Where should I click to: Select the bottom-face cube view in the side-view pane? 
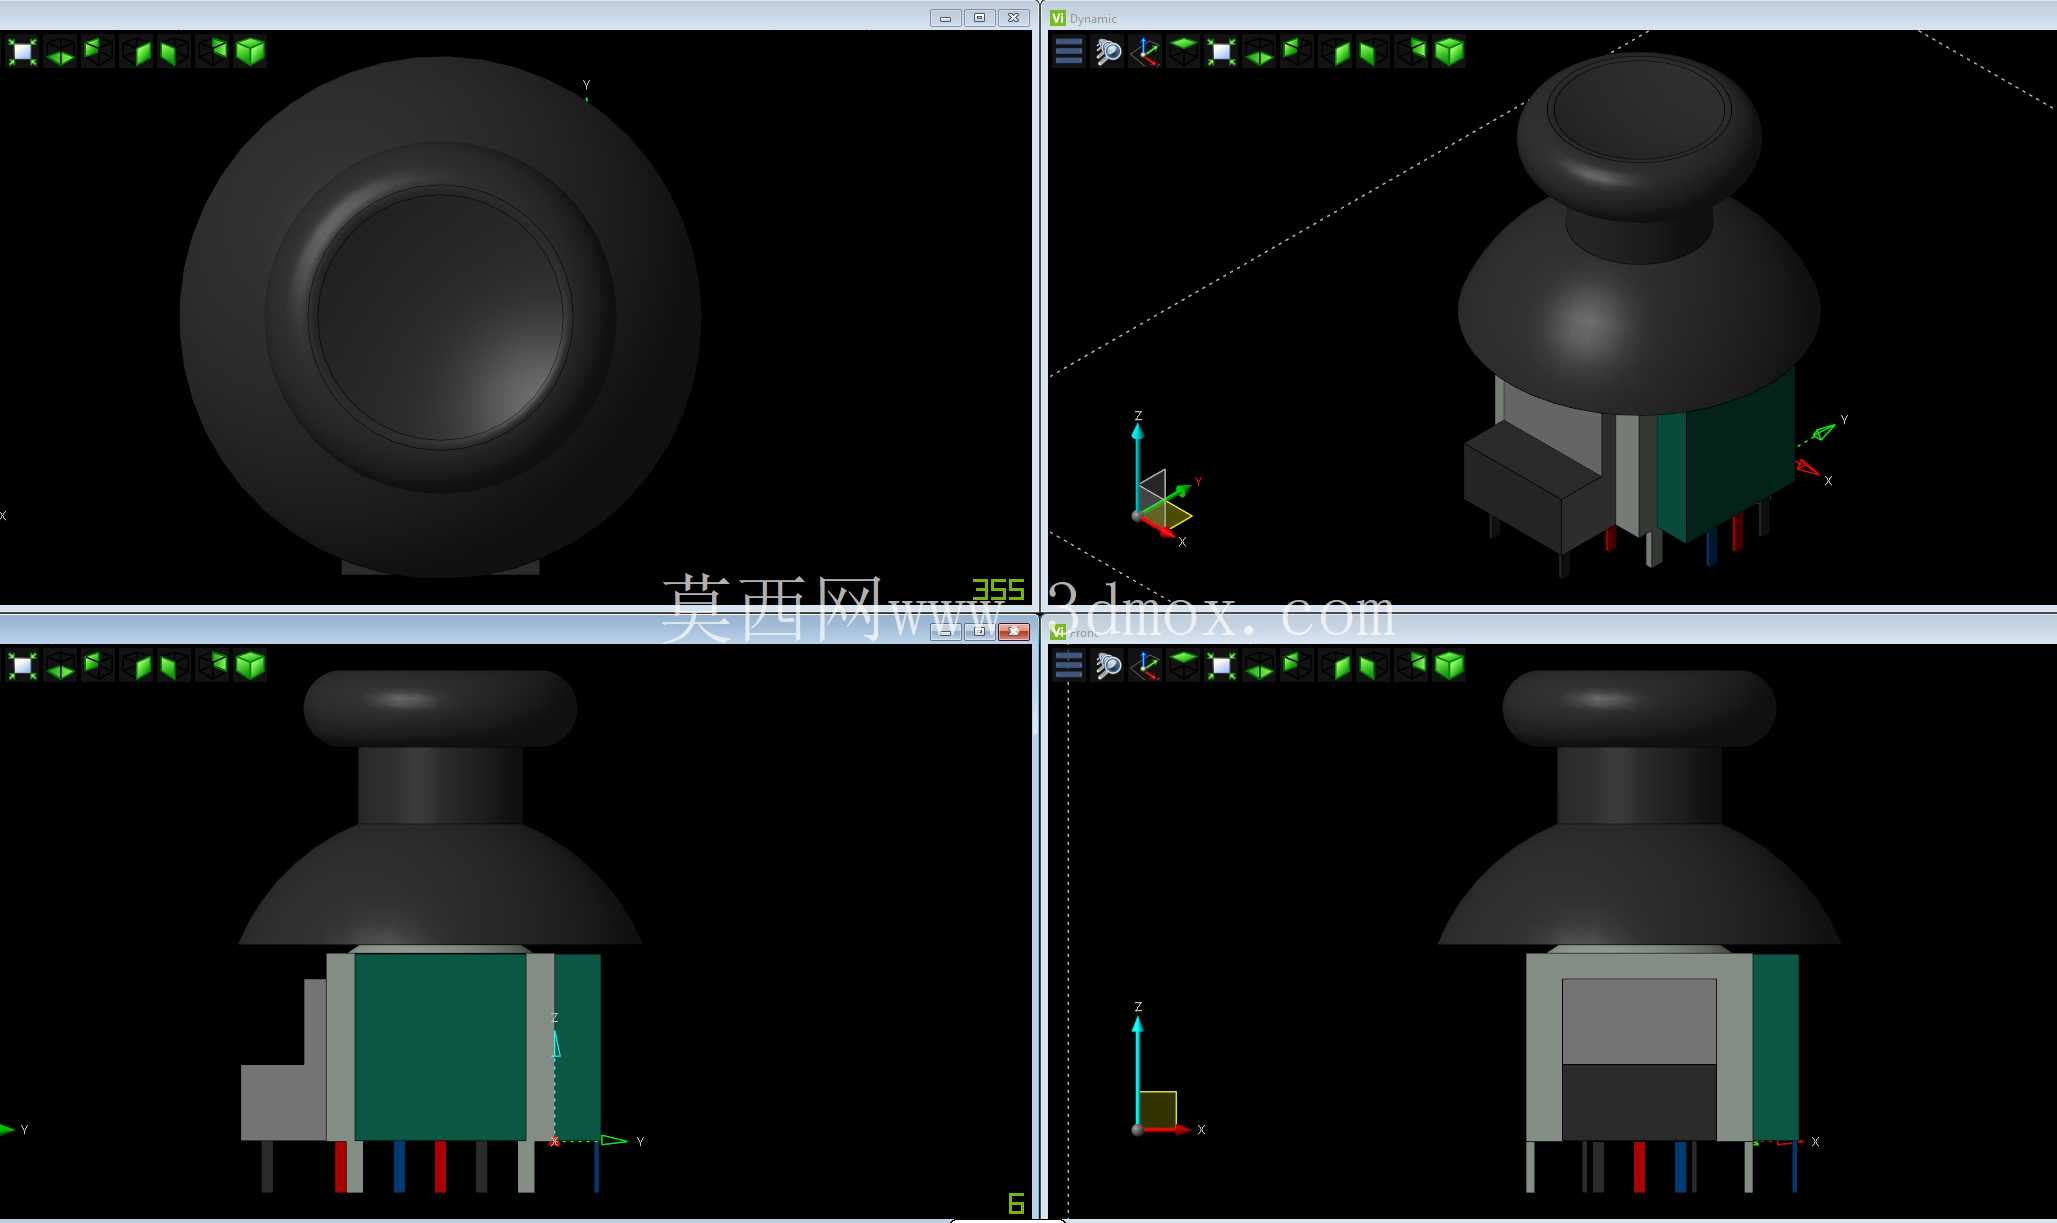[x=60, y=666]
